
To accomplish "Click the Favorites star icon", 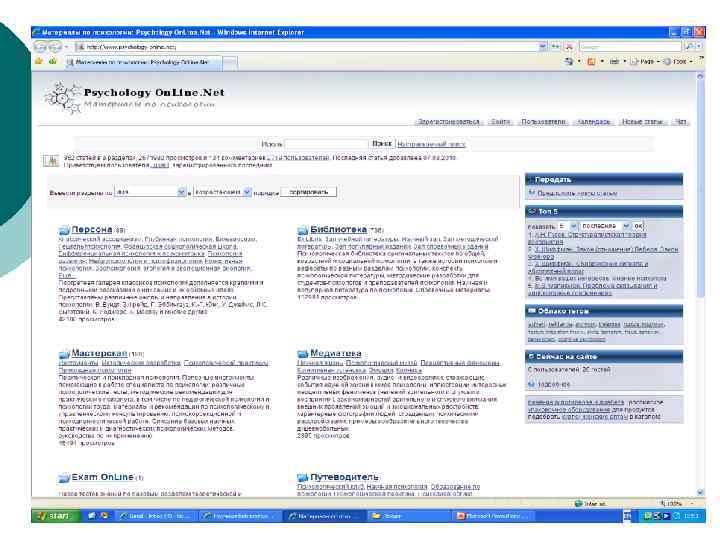I will click(39, 61).
